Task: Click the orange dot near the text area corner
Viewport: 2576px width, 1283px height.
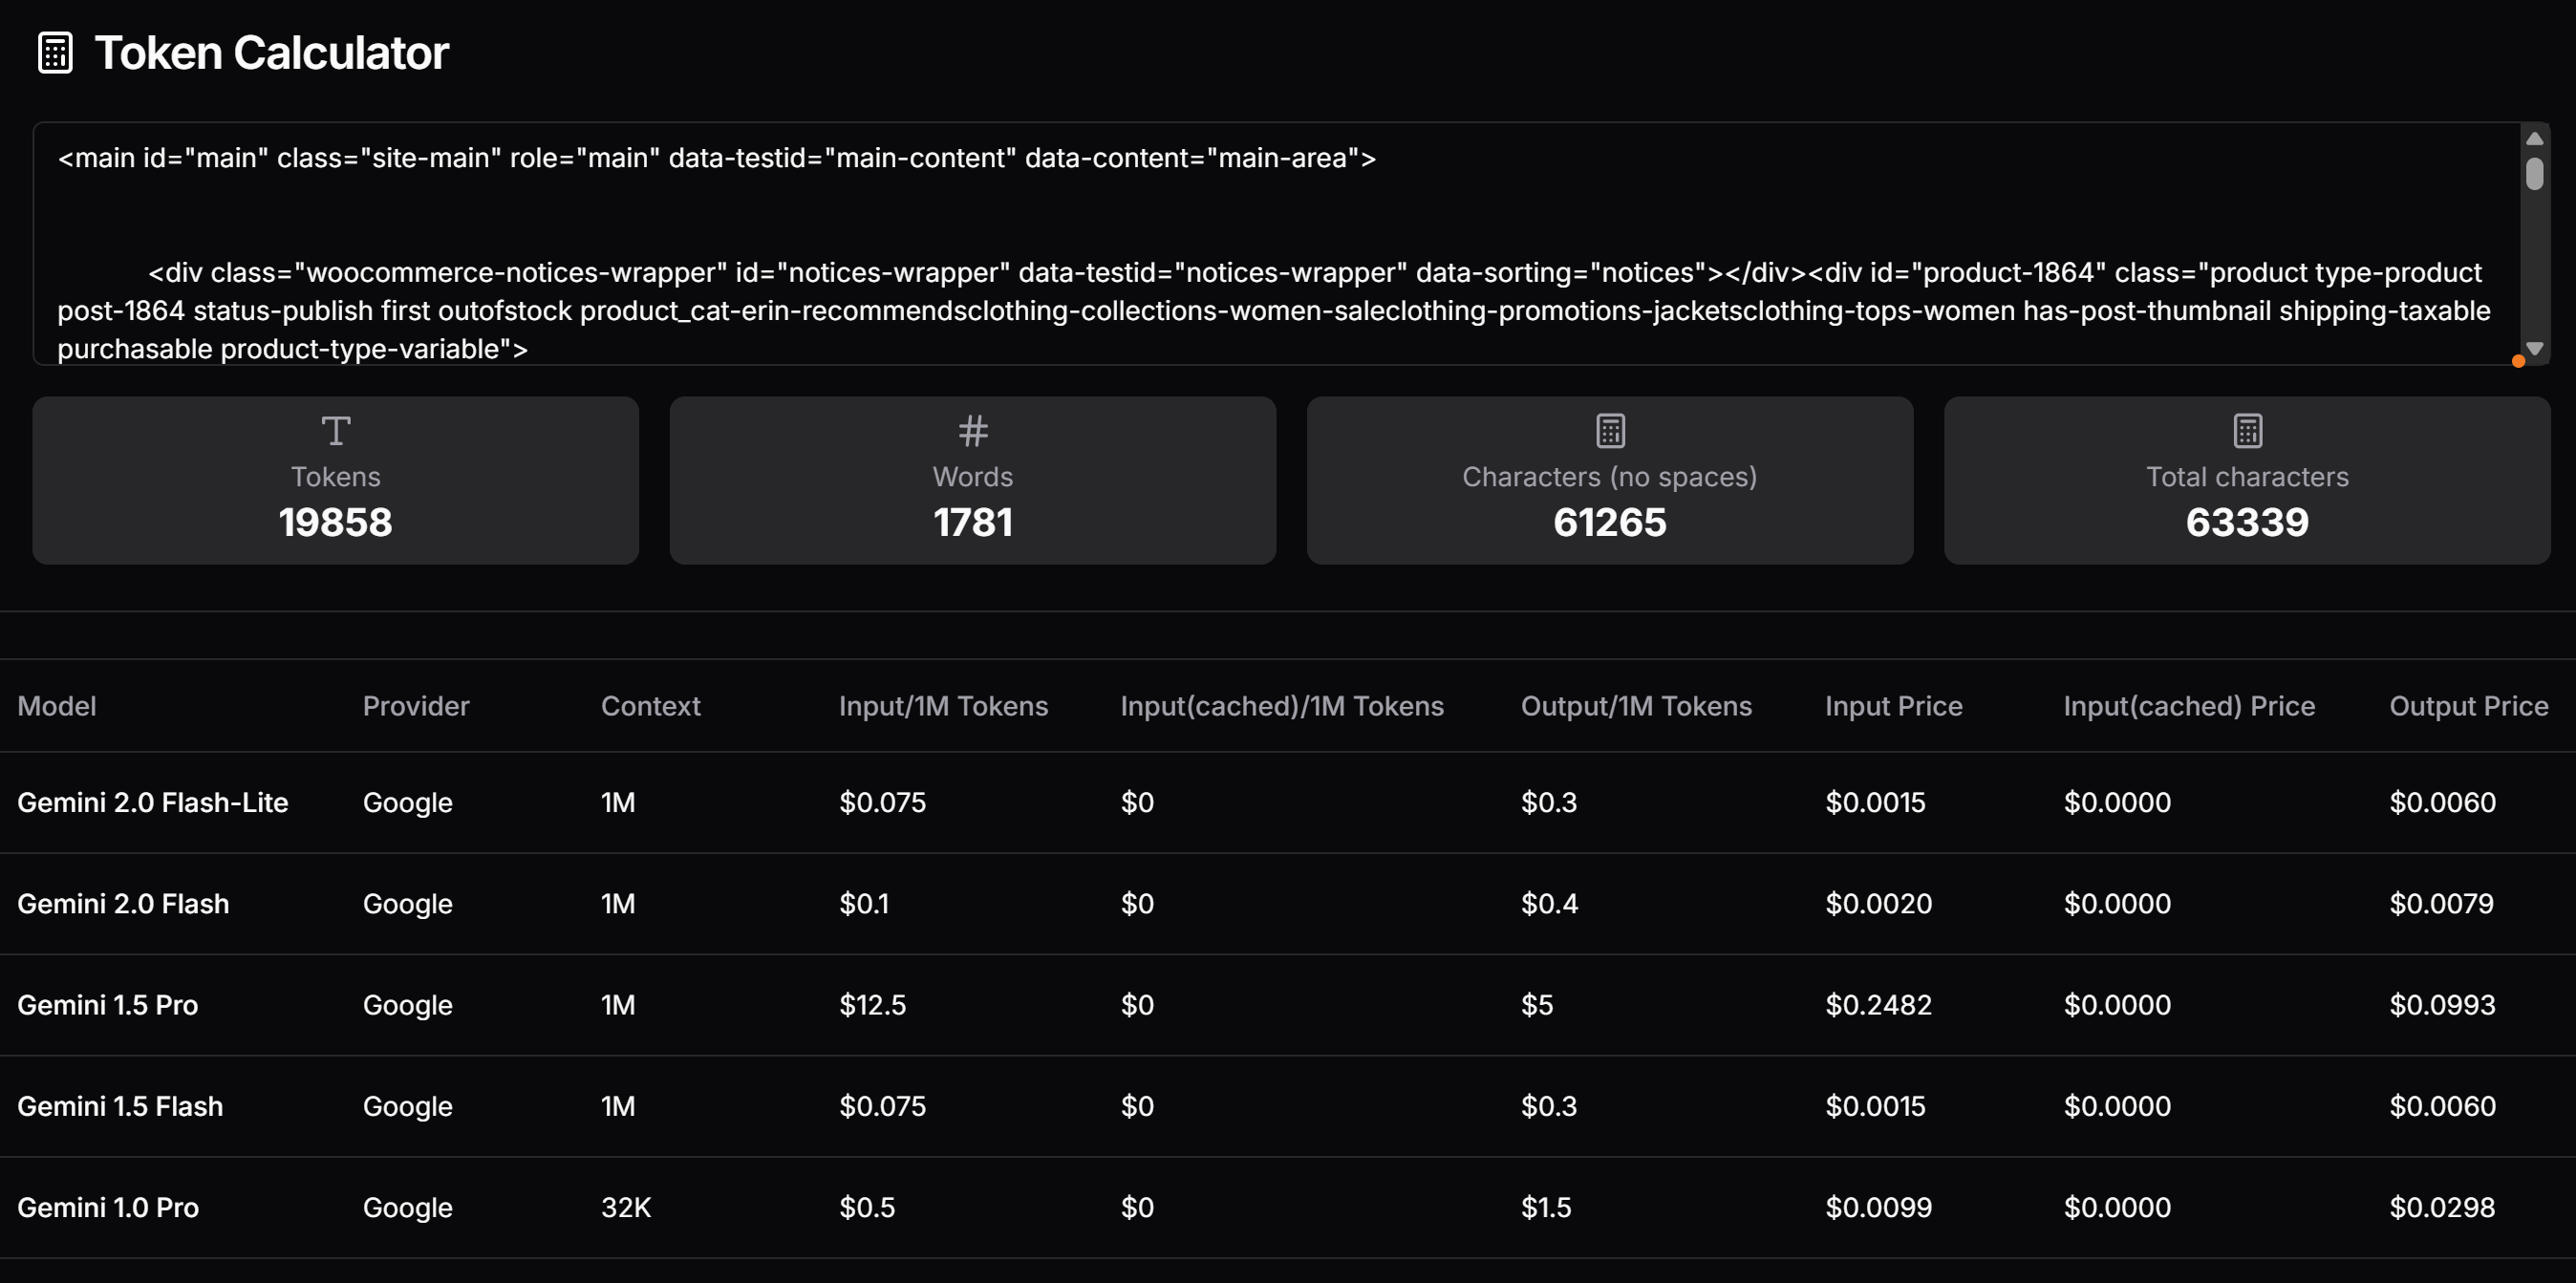Action: (x=2518, y=362)
